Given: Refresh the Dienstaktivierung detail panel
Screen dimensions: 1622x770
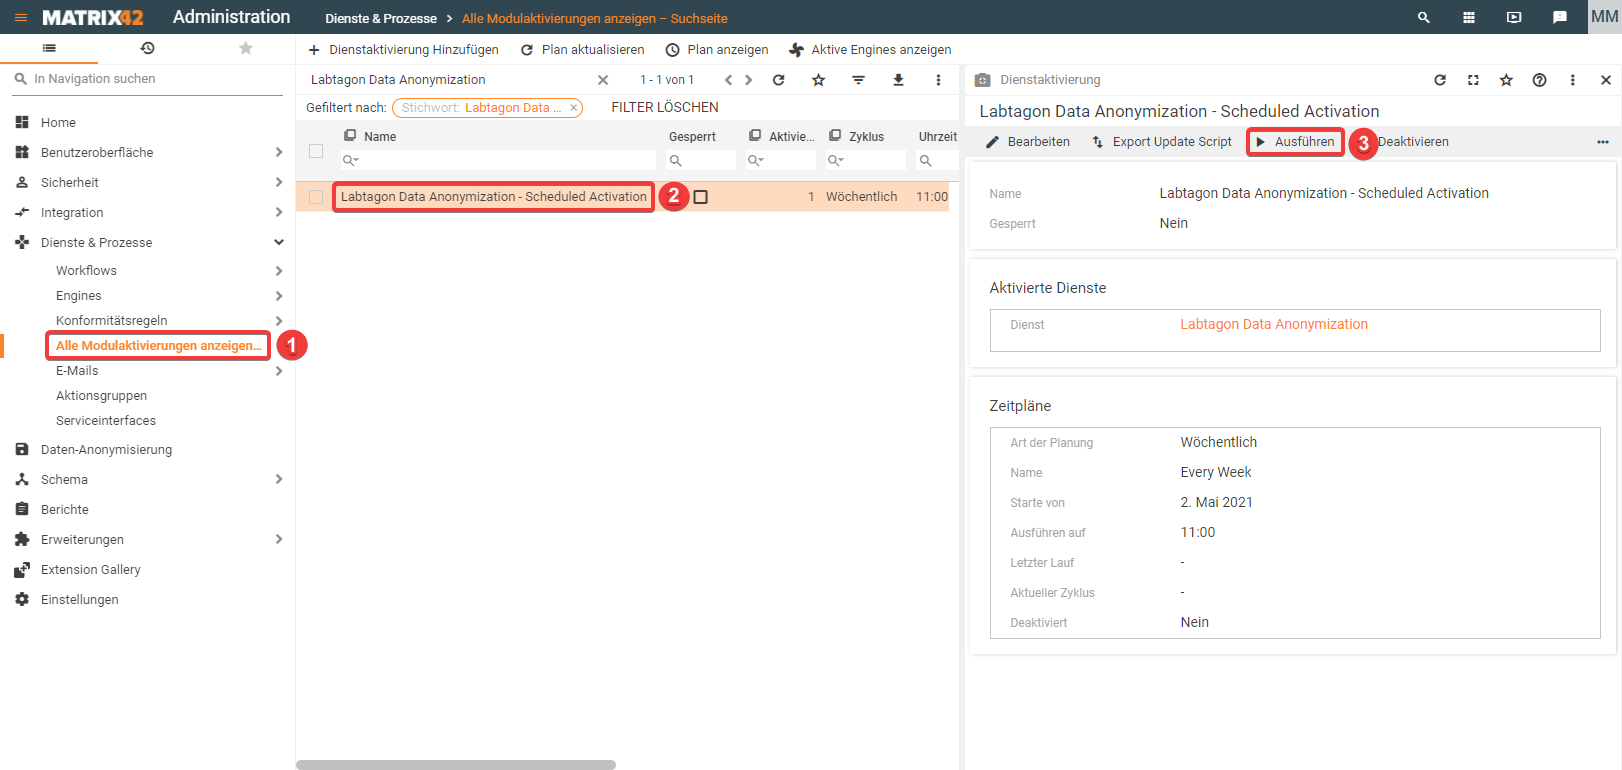Looking at the screenshot, I should click(x=1440, y=80).
